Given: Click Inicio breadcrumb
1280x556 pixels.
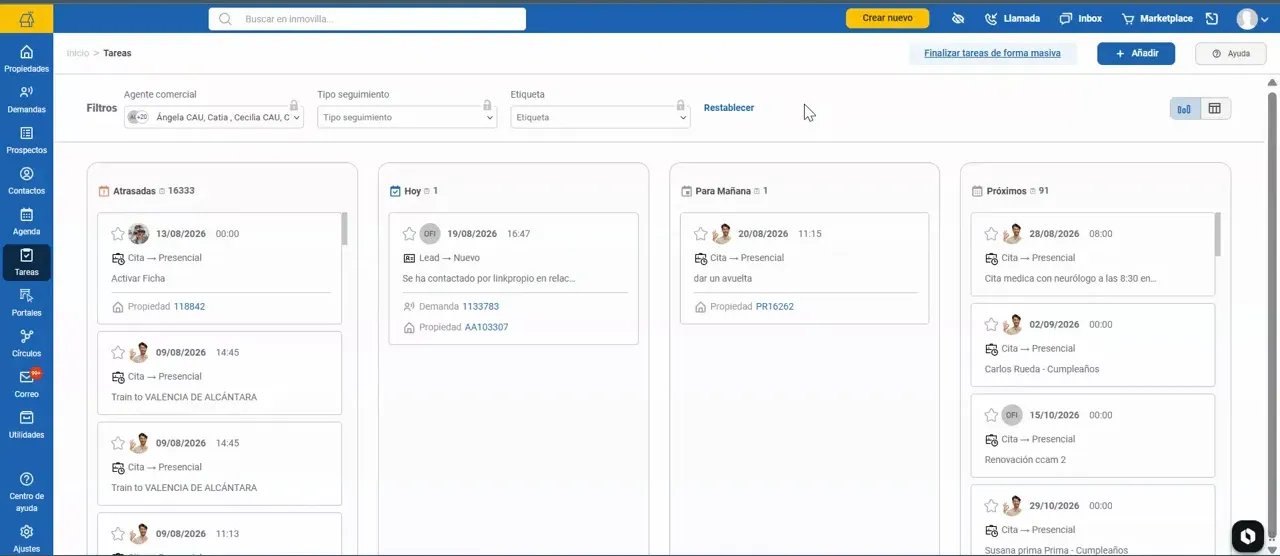Looking at the screenshot, I should point(78,53).
